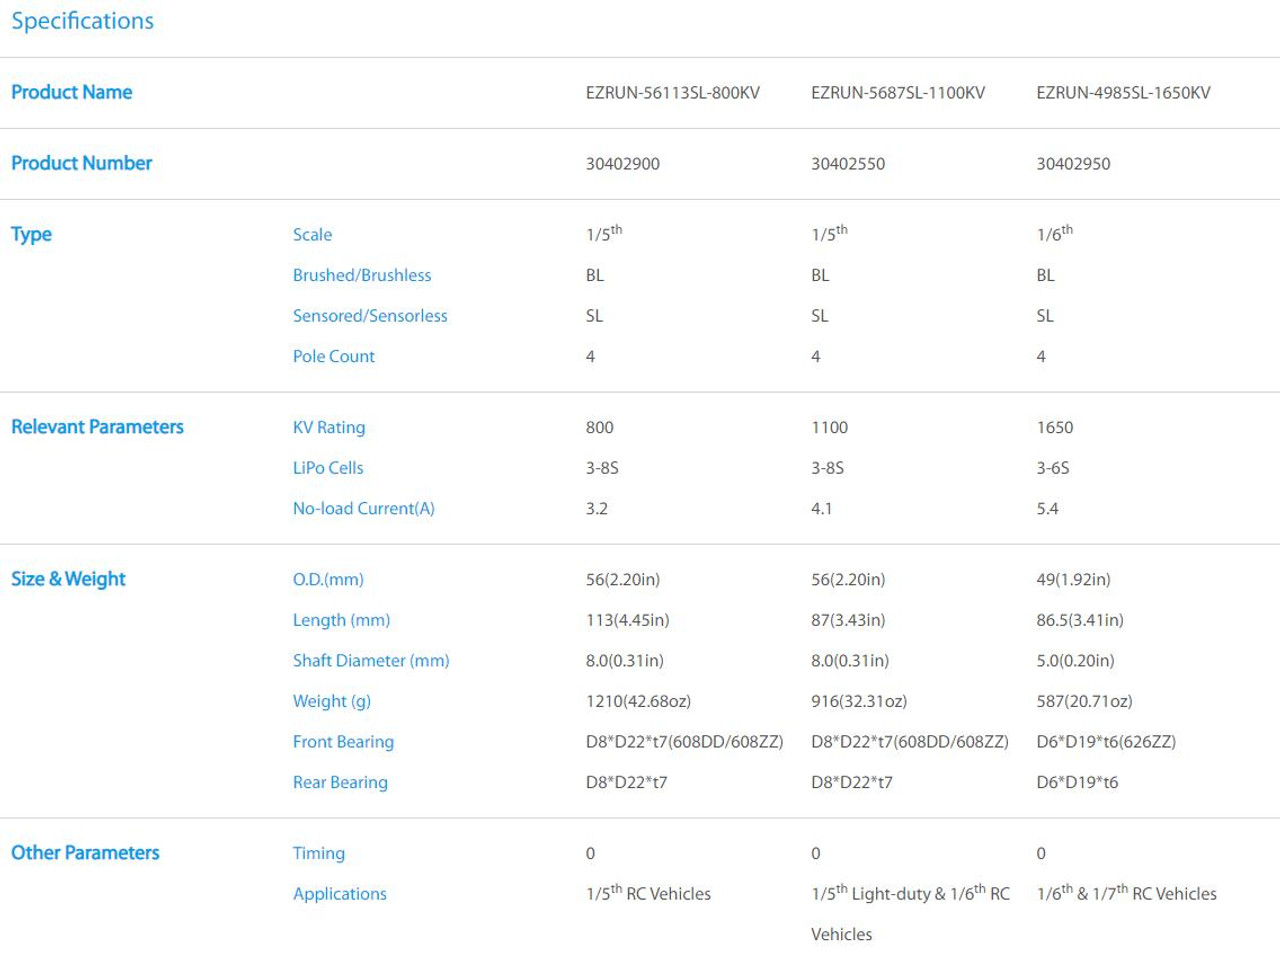The width and height of the screenshot is (1280, 966).
Task: Select the EZRUN-56113SL-800KV product name
Action: pos(672,93)
